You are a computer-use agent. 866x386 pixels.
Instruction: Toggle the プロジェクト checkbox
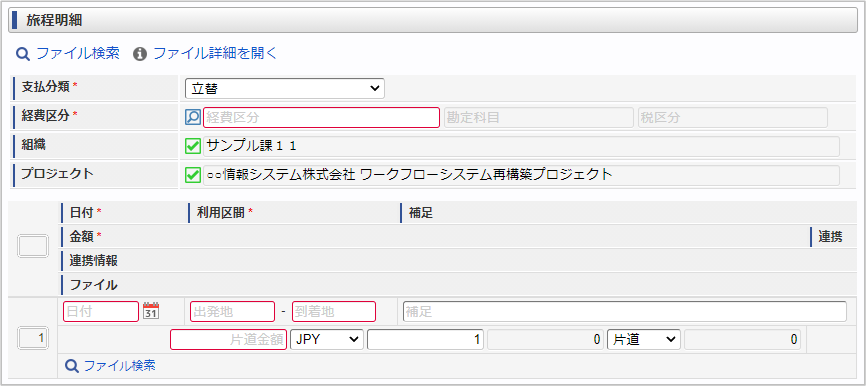click(192, 175)
